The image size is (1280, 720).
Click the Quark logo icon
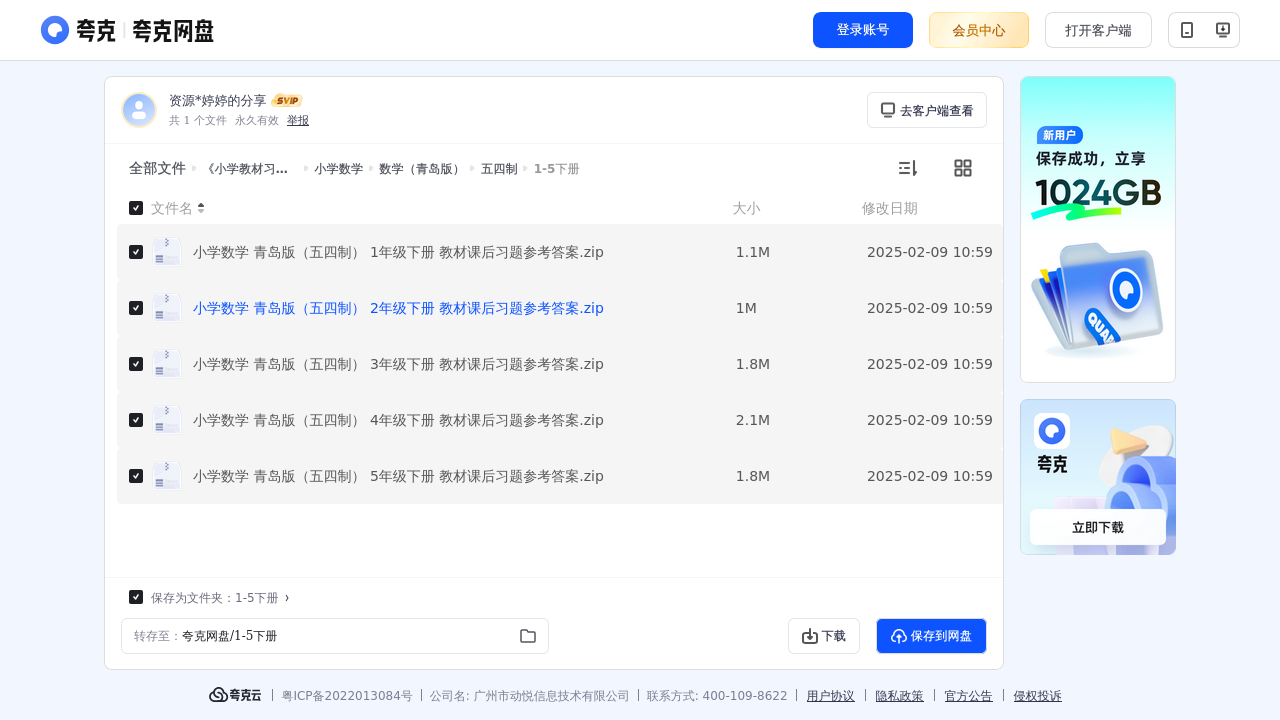click(x=55, y=30)
